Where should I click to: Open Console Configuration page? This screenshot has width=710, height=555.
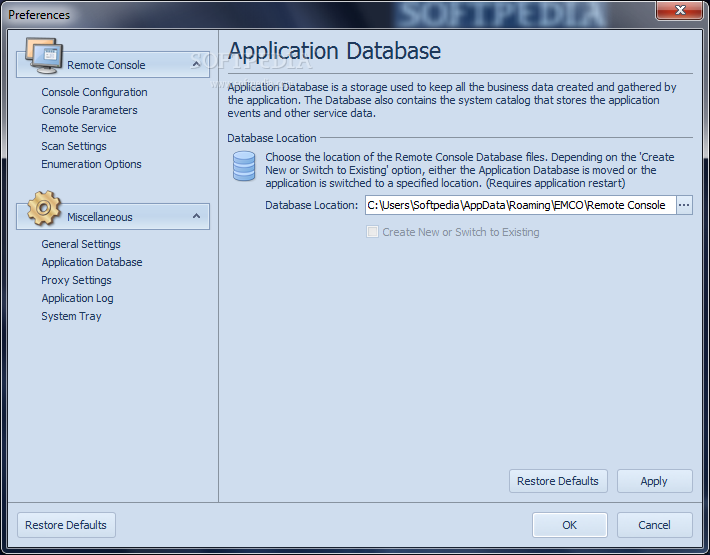pos(94,92)
